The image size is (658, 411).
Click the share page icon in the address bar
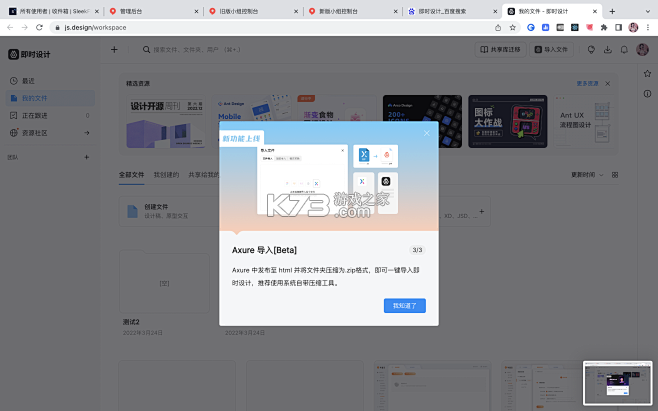(x=498, y=27)
